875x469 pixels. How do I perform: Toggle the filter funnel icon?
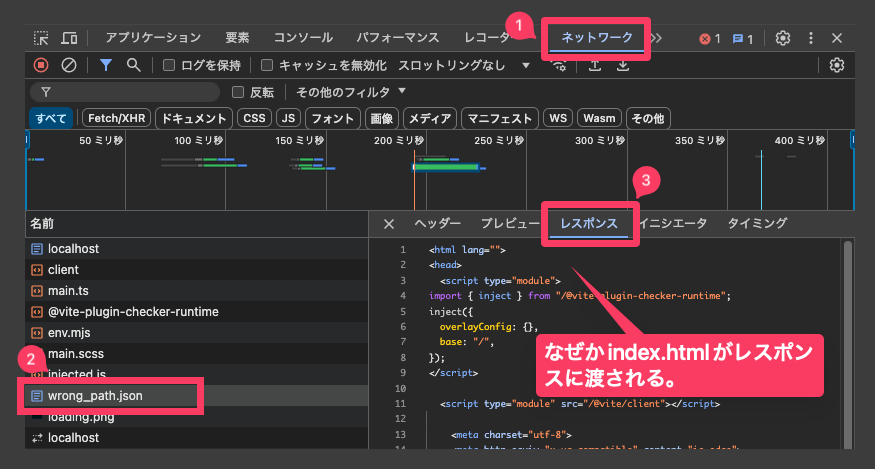(x=105, y=65)
